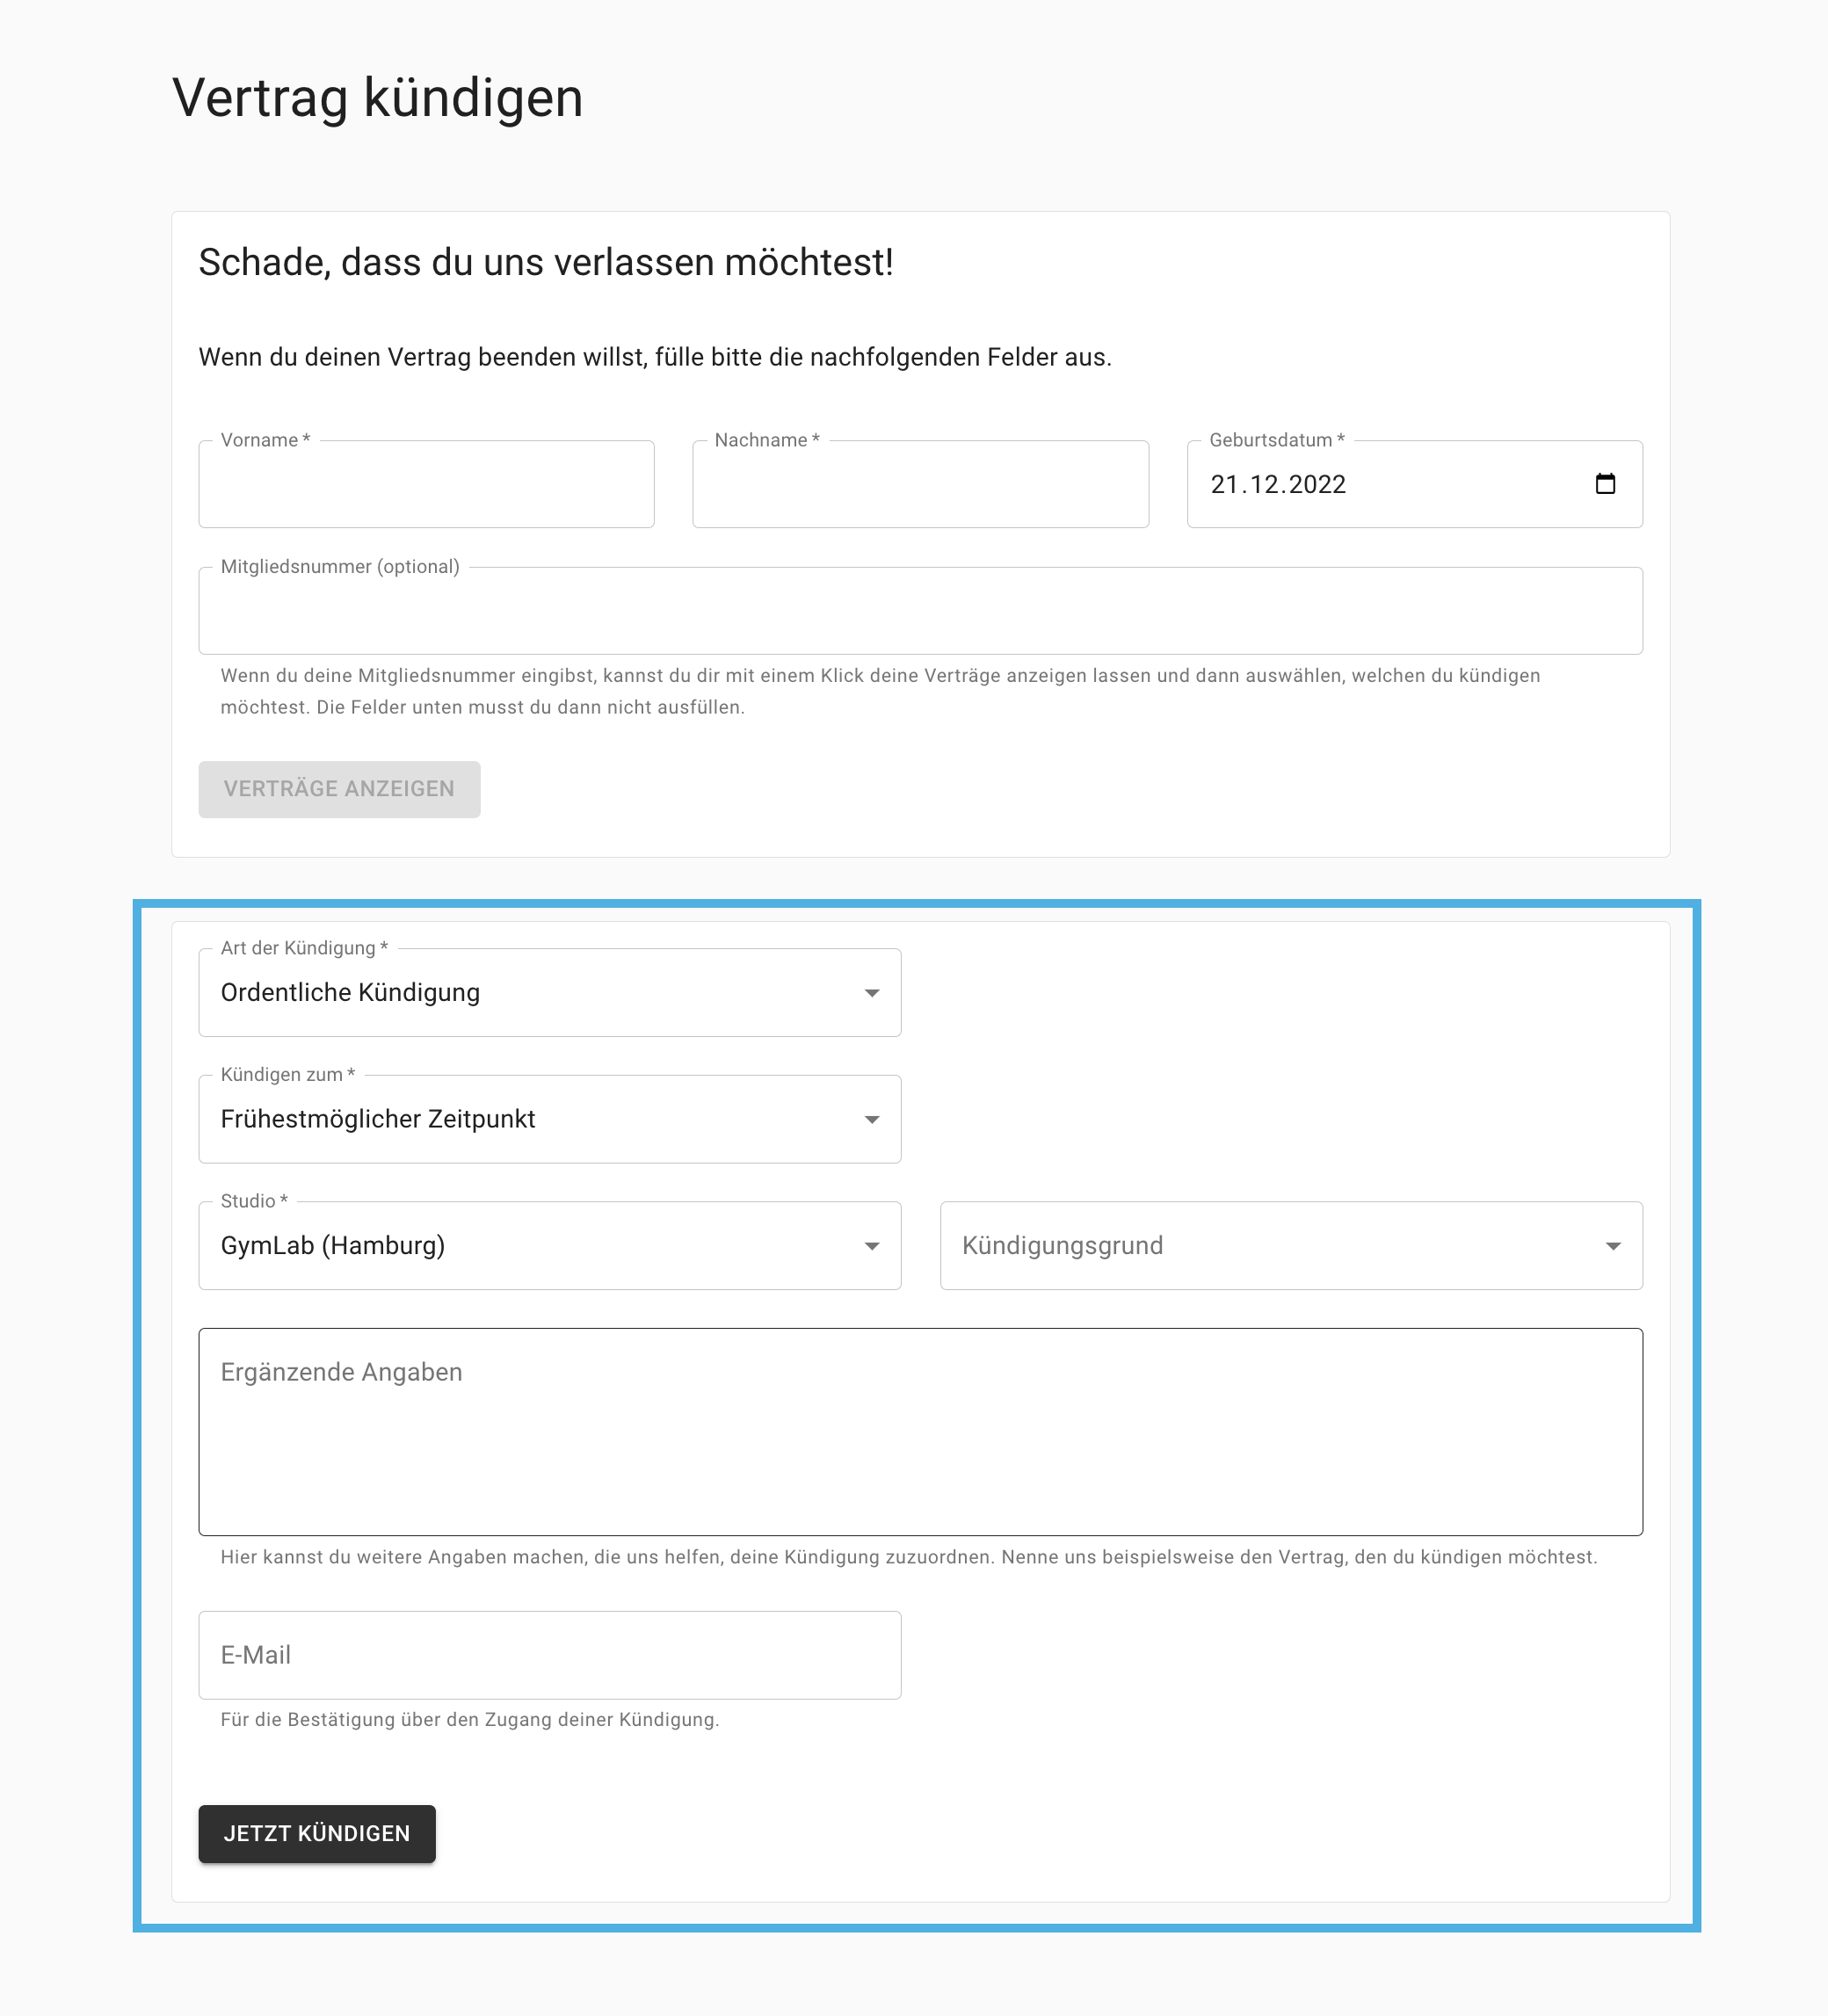Click the heading 'Vertrag kündigen'
Viewport: 1828px width, 2016px height.
click(377, 98)
